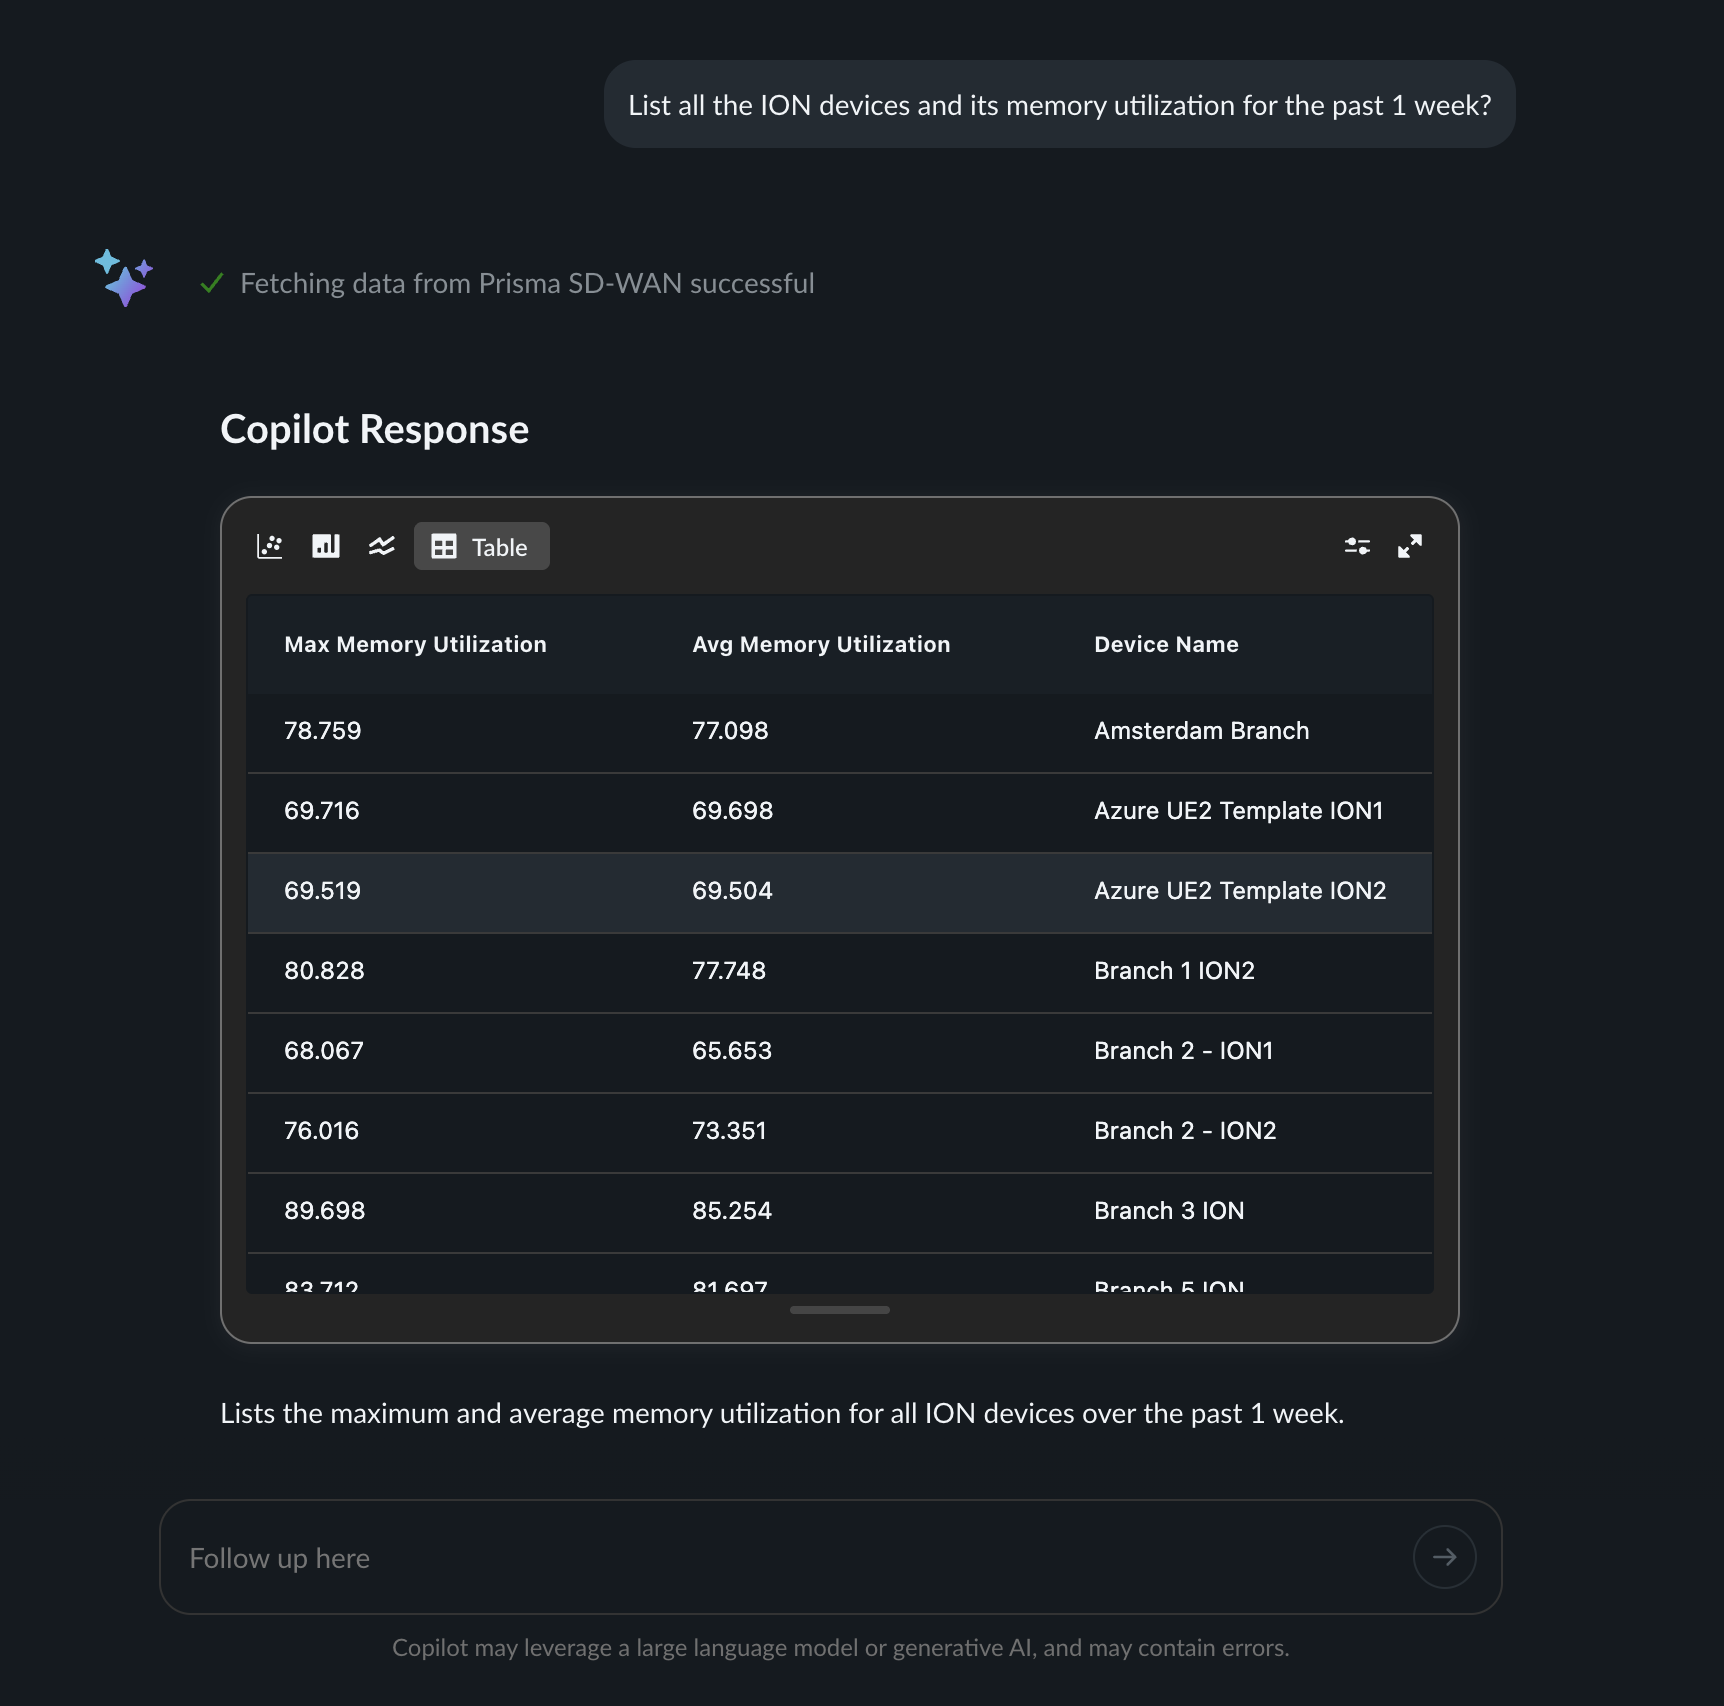This screenshot has width=1724, height=1706.
Task: Click the Device Name column header
Action: (x=1166, y=645)
